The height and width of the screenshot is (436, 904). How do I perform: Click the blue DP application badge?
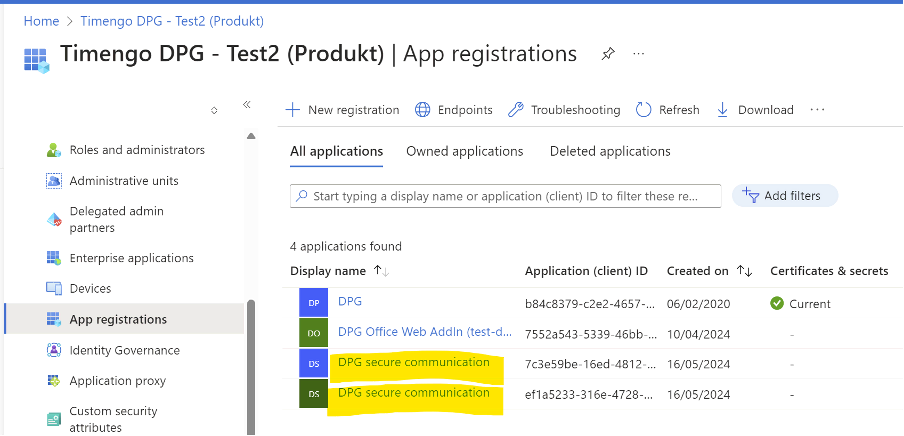click(x=313, y=302)
